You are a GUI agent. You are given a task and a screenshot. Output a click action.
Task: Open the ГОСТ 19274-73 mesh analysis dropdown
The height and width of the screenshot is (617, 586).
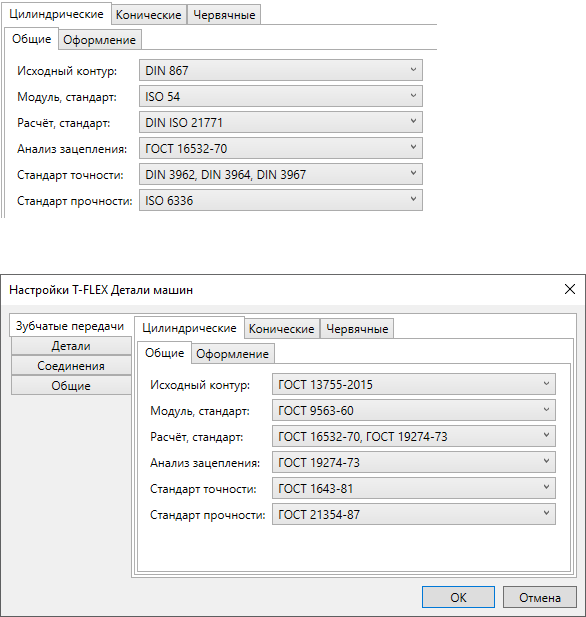[414, 462]
